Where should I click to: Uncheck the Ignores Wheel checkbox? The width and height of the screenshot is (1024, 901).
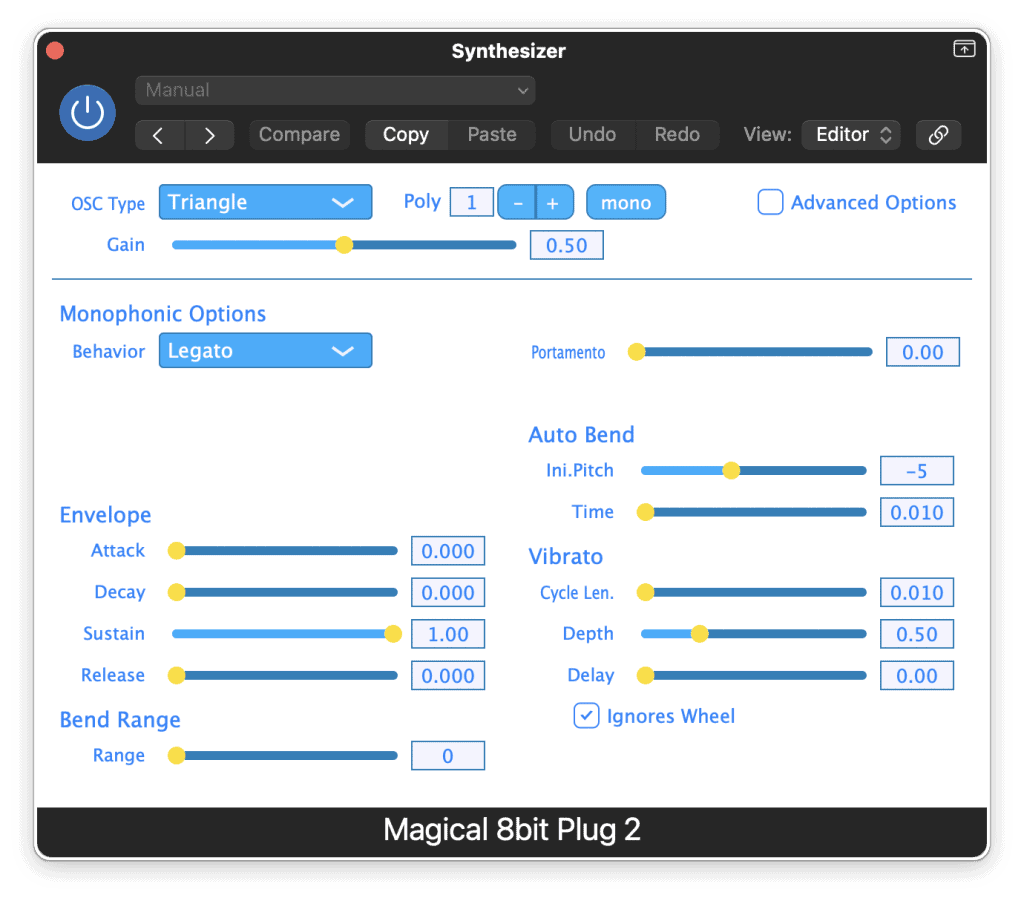tap(586, 716)
